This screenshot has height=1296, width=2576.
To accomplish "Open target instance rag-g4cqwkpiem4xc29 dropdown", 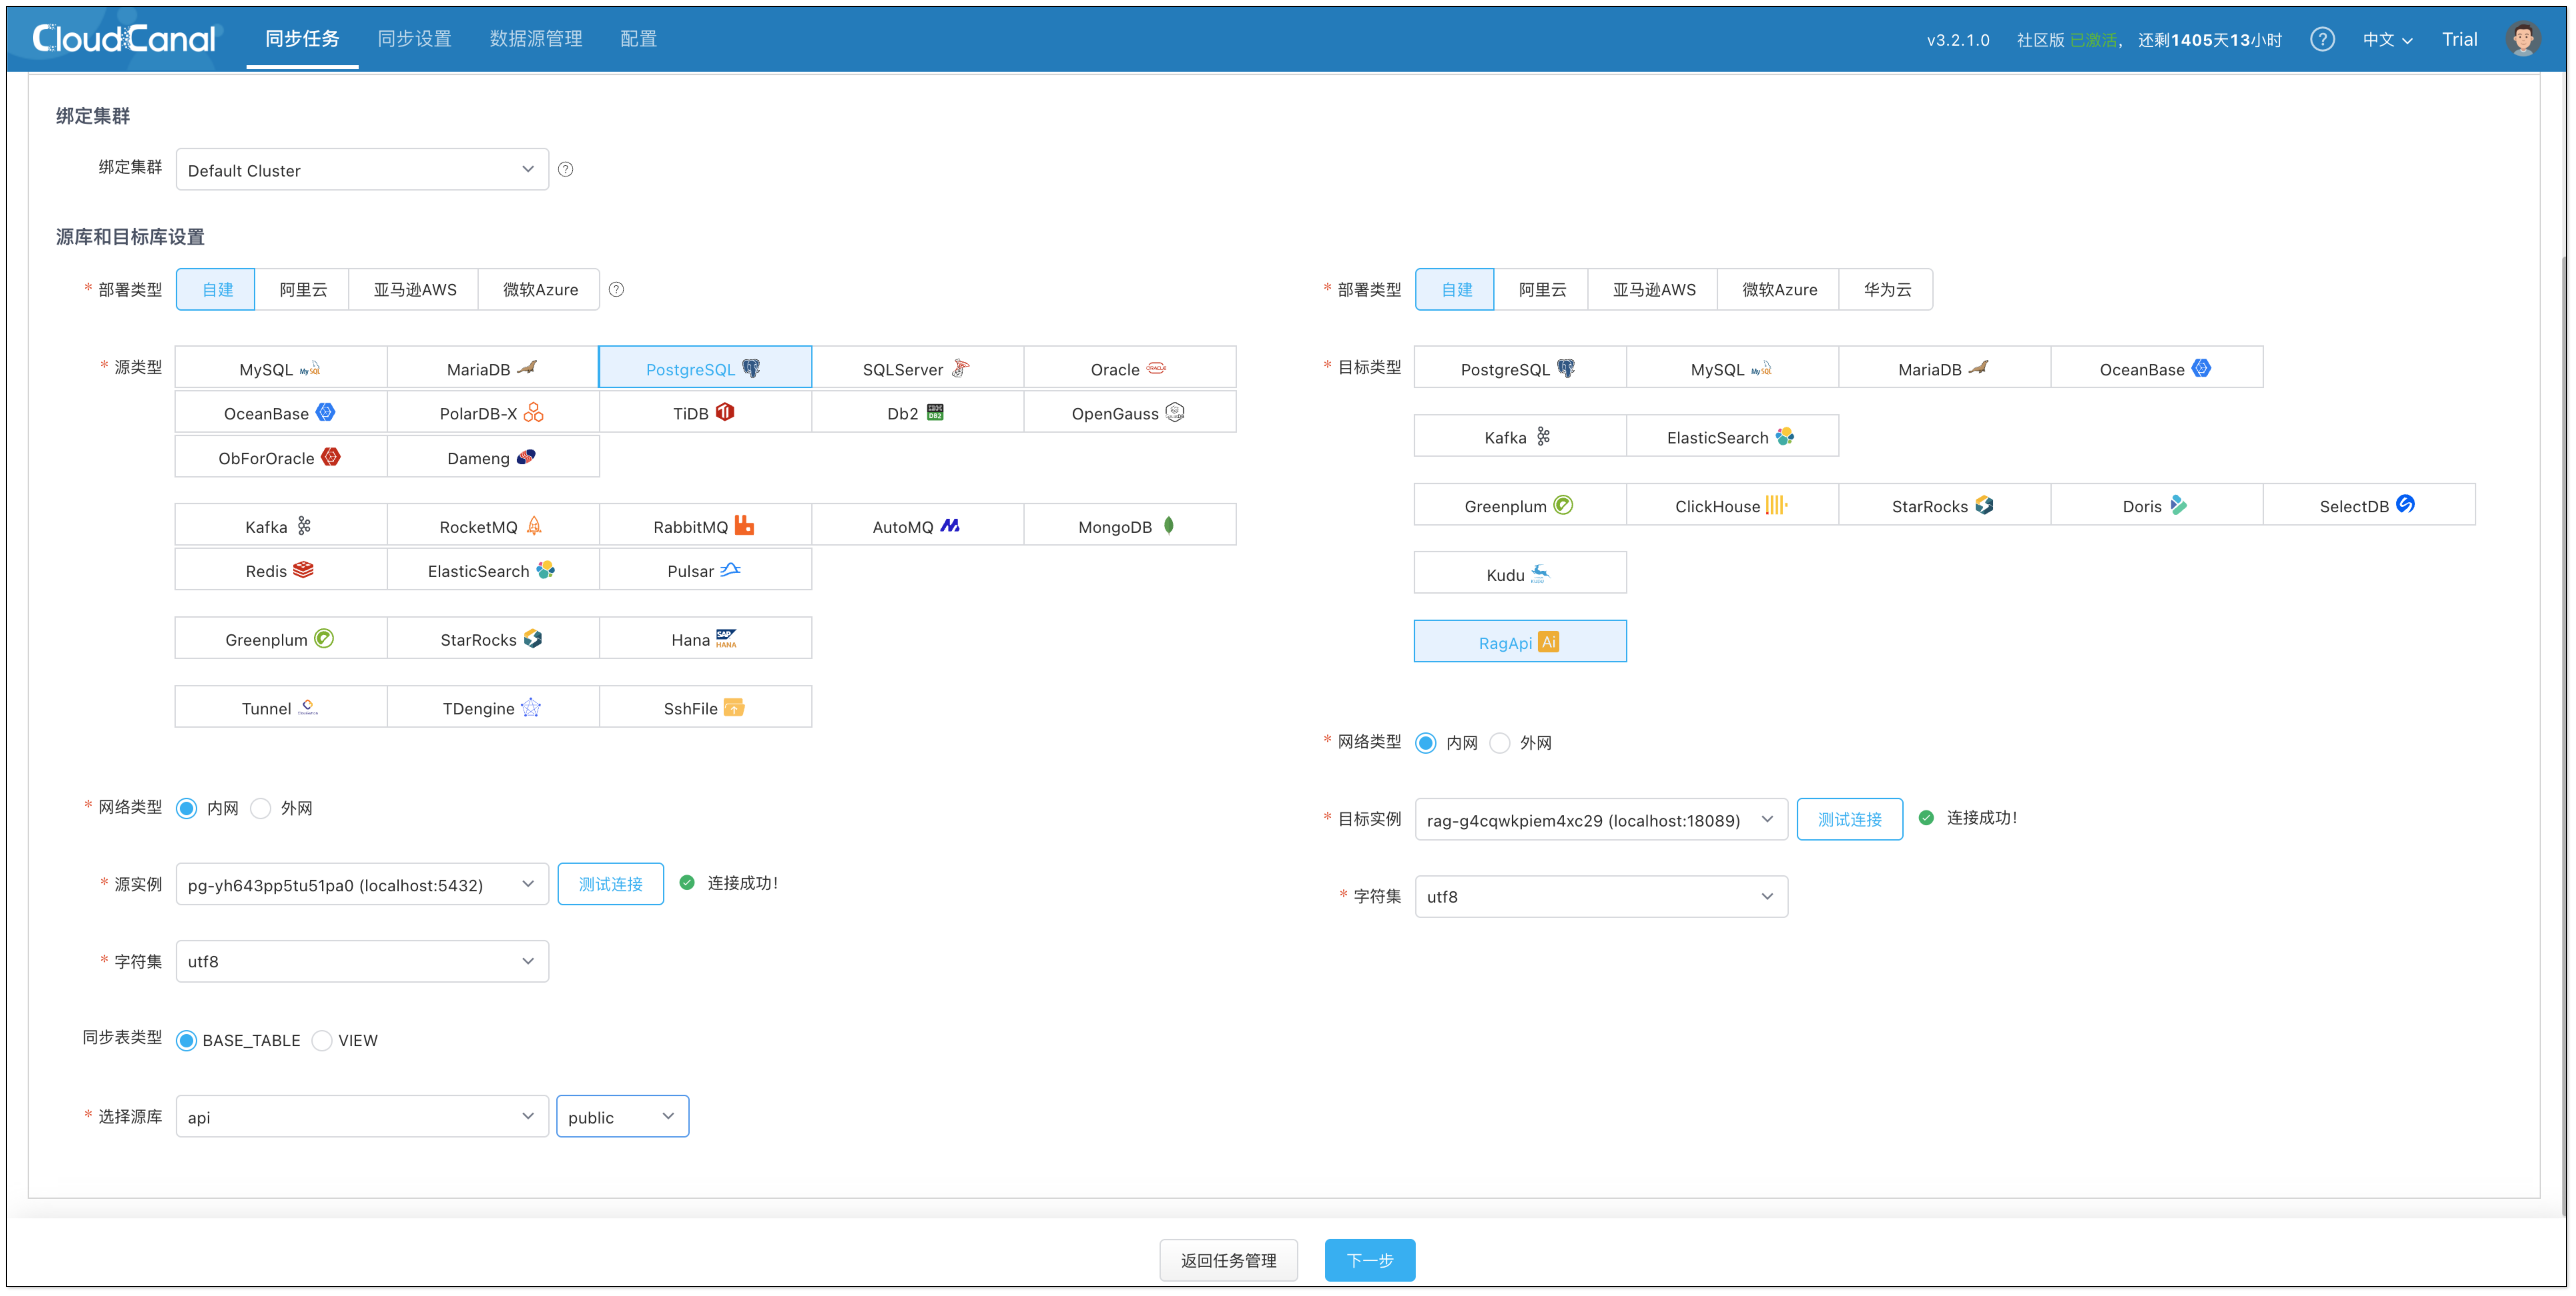I will [1600, 820].
